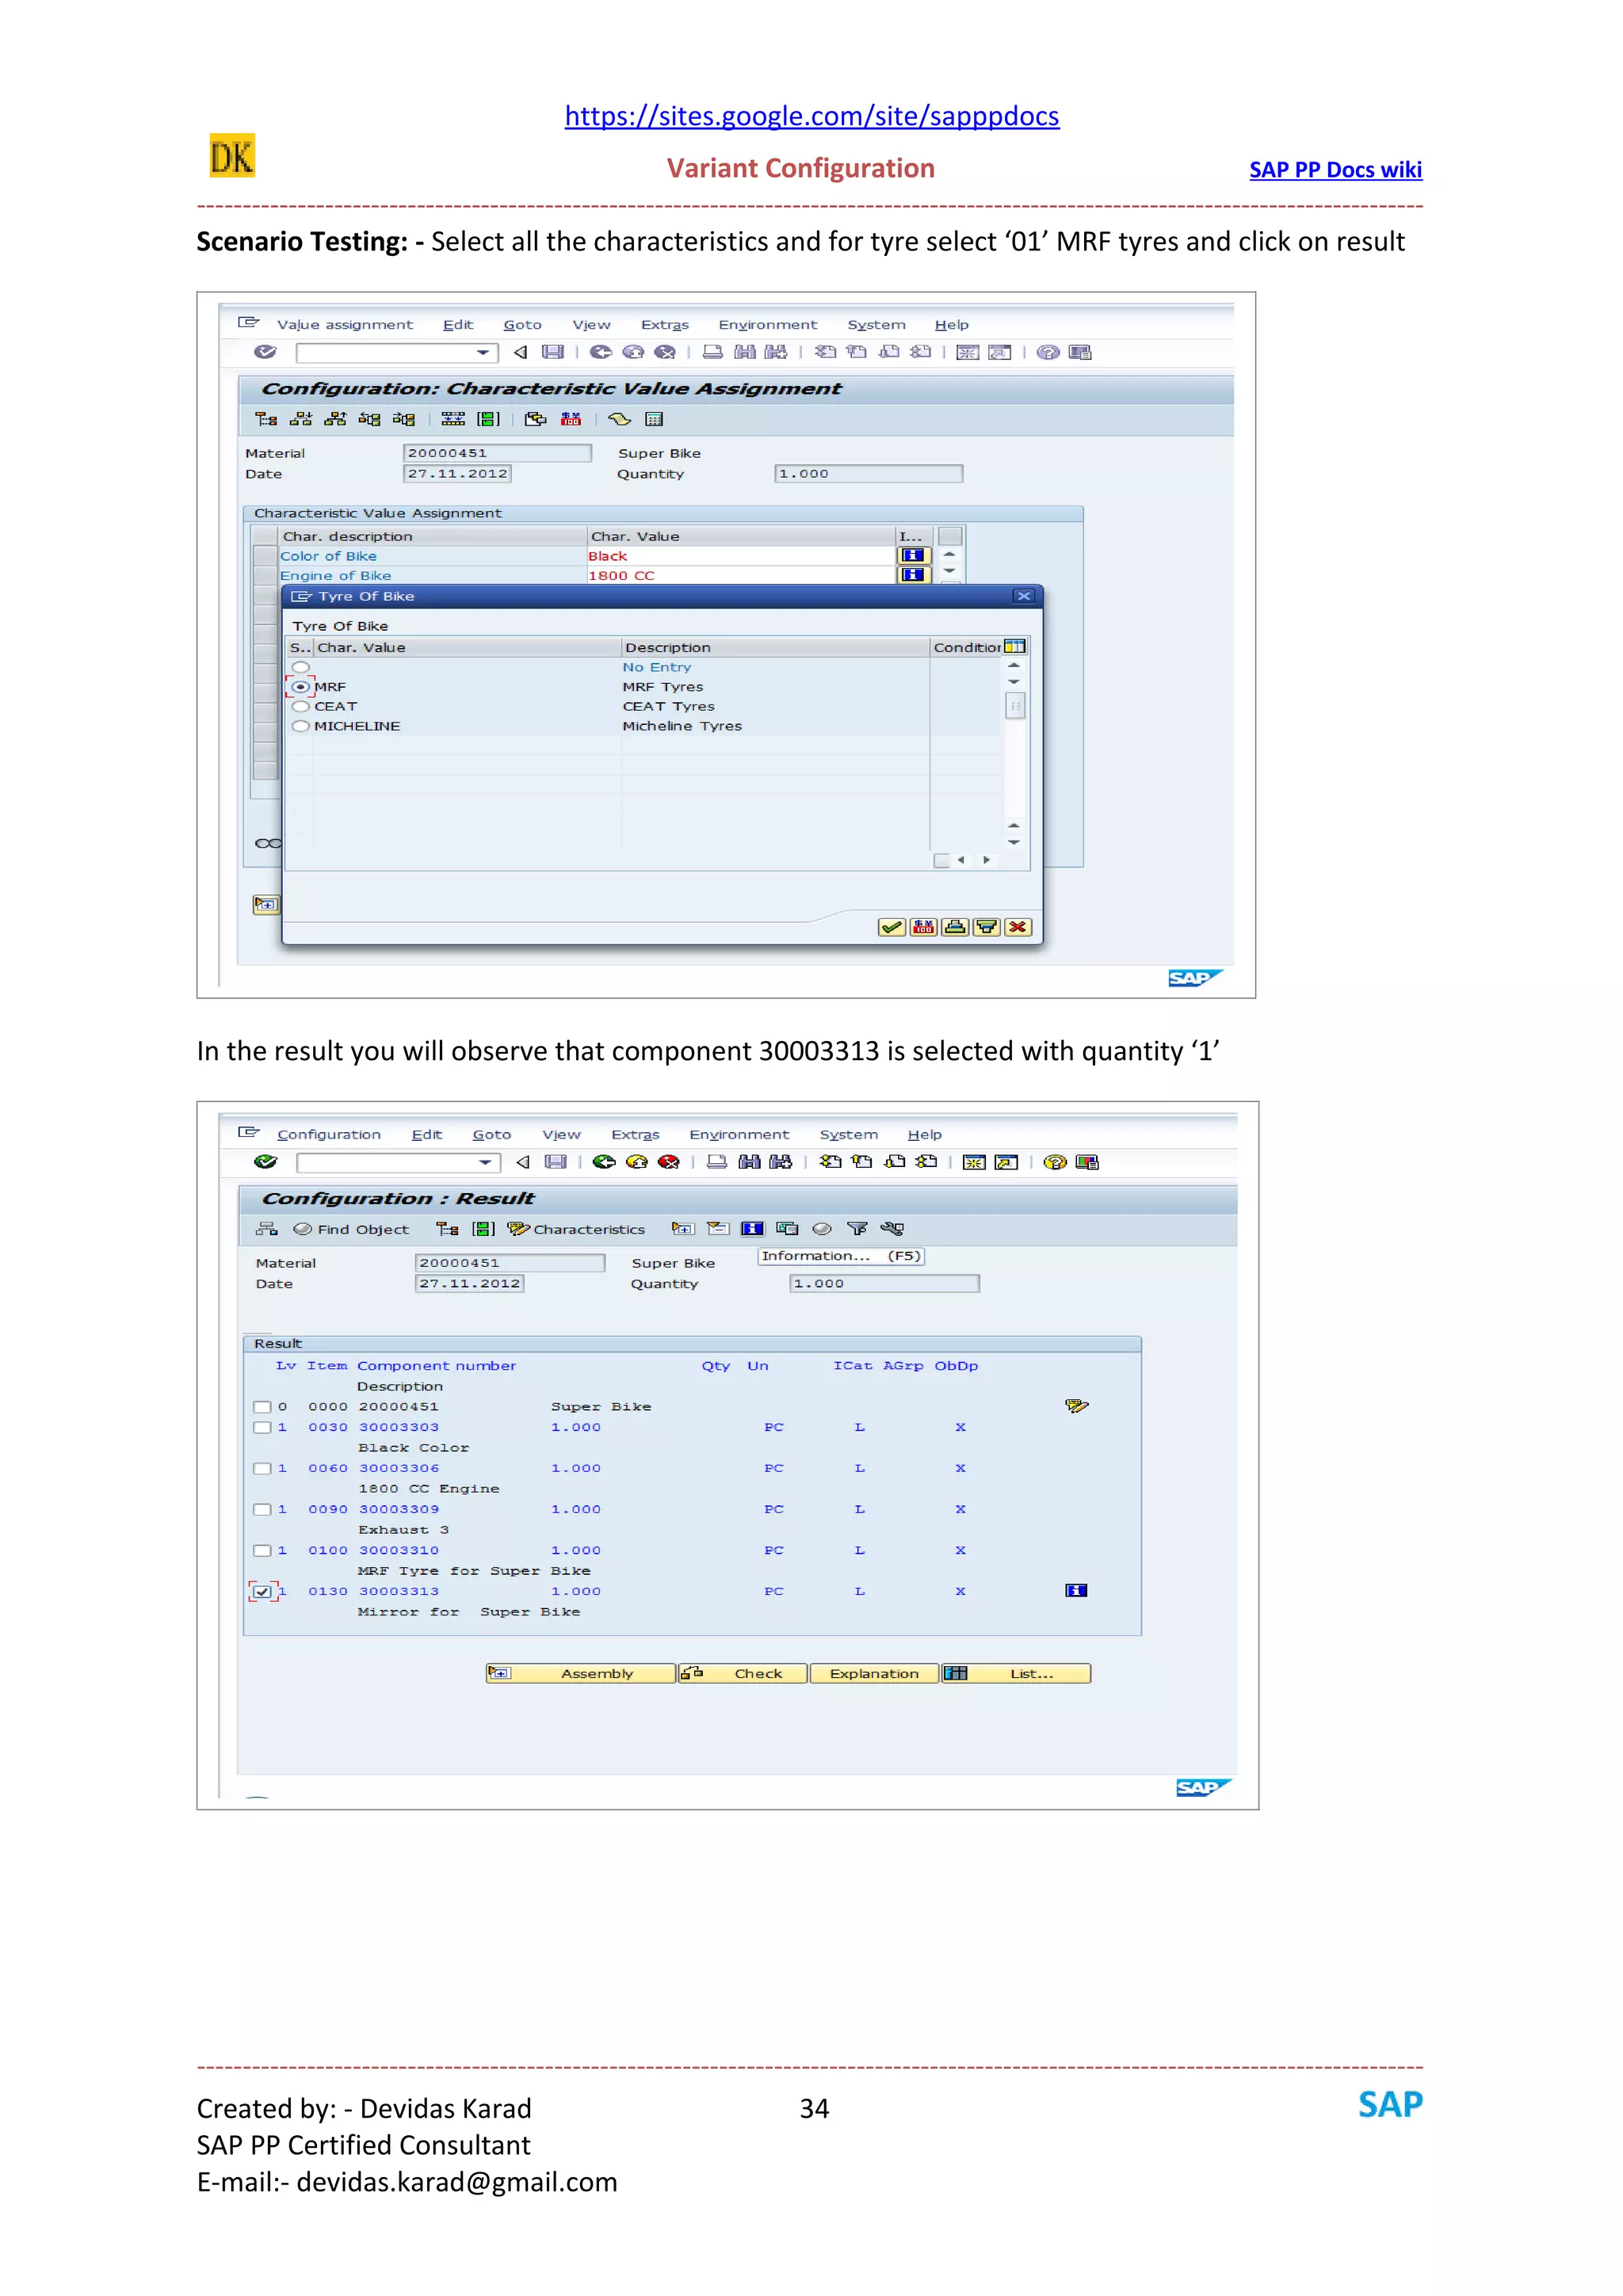The width and height of the screenshot is (1623, 2296).
Task: Click table settings icon beside Condition column
Action: click(x=1015, y=647)
